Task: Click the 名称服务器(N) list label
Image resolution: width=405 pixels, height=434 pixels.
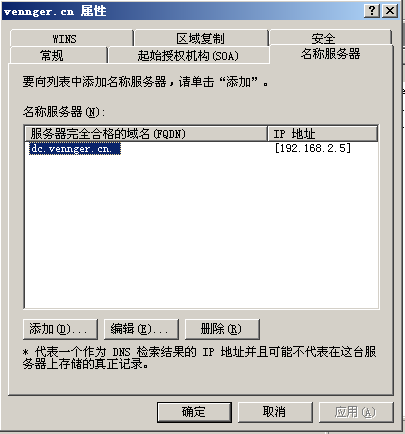Action: (x=64, y=112)
